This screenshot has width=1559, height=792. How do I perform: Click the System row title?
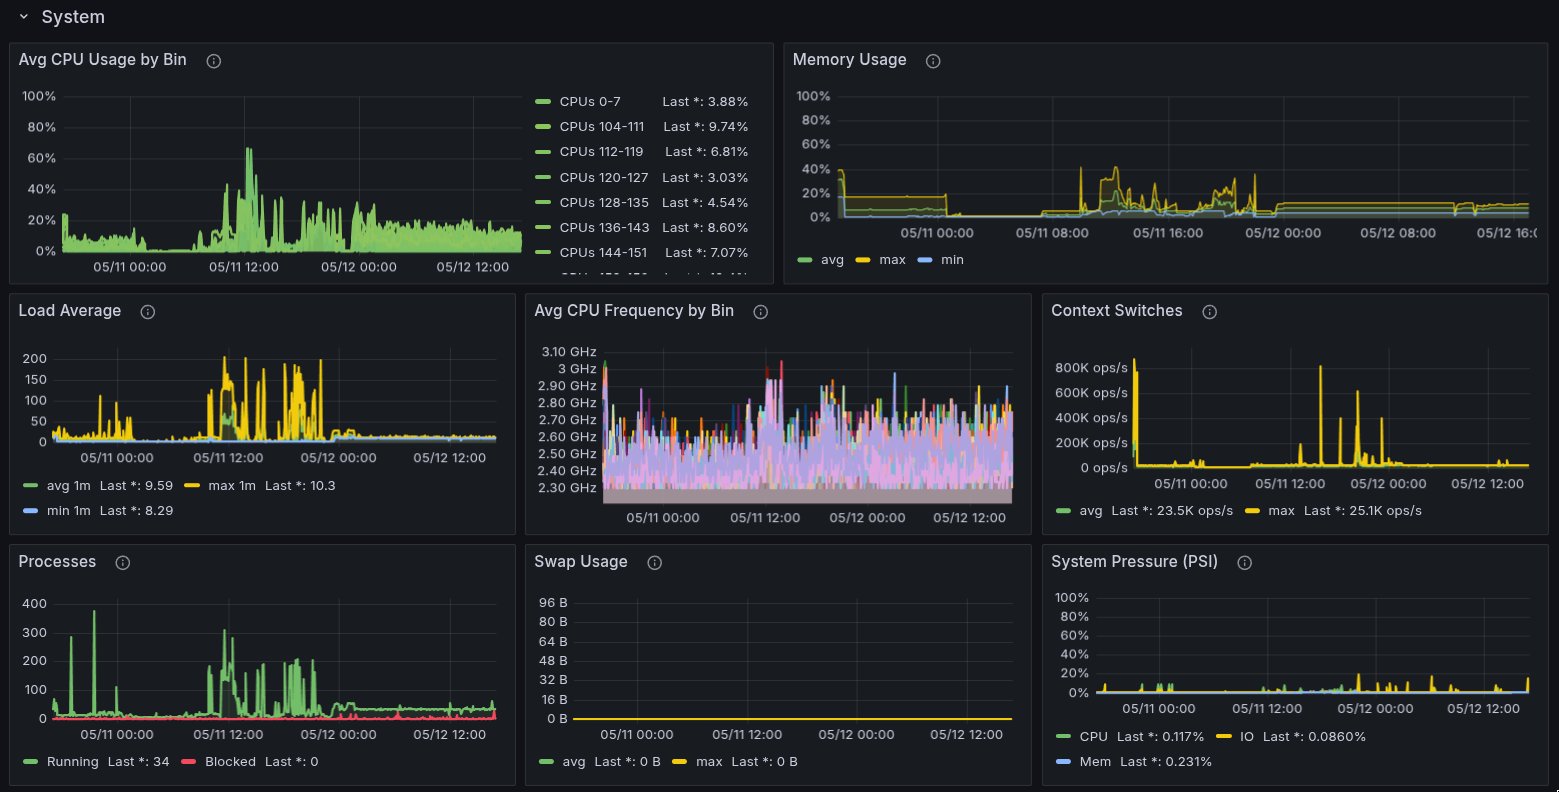[x=73, y=17]
